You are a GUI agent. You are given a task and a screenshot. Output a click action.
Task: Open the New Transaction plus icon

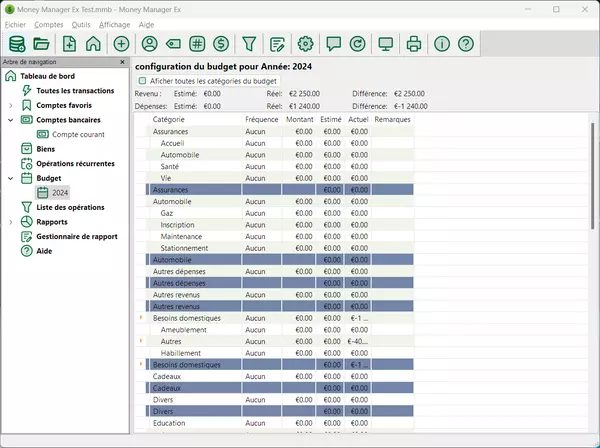(121, 43)
